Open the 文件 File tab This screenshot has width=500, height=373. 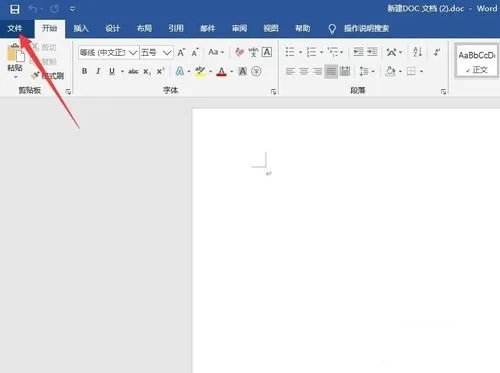pos(15,29)
